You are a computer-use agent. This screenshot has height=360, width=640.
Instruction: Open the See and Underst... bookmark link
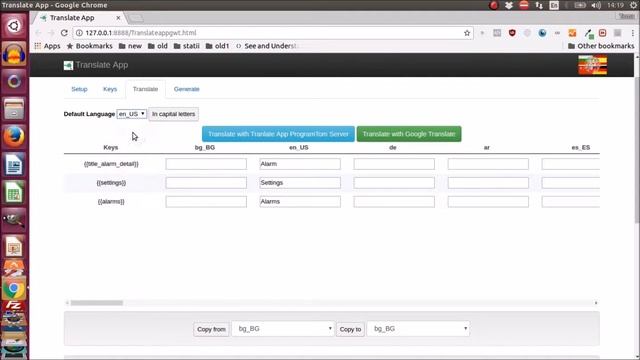coord(266,46)
